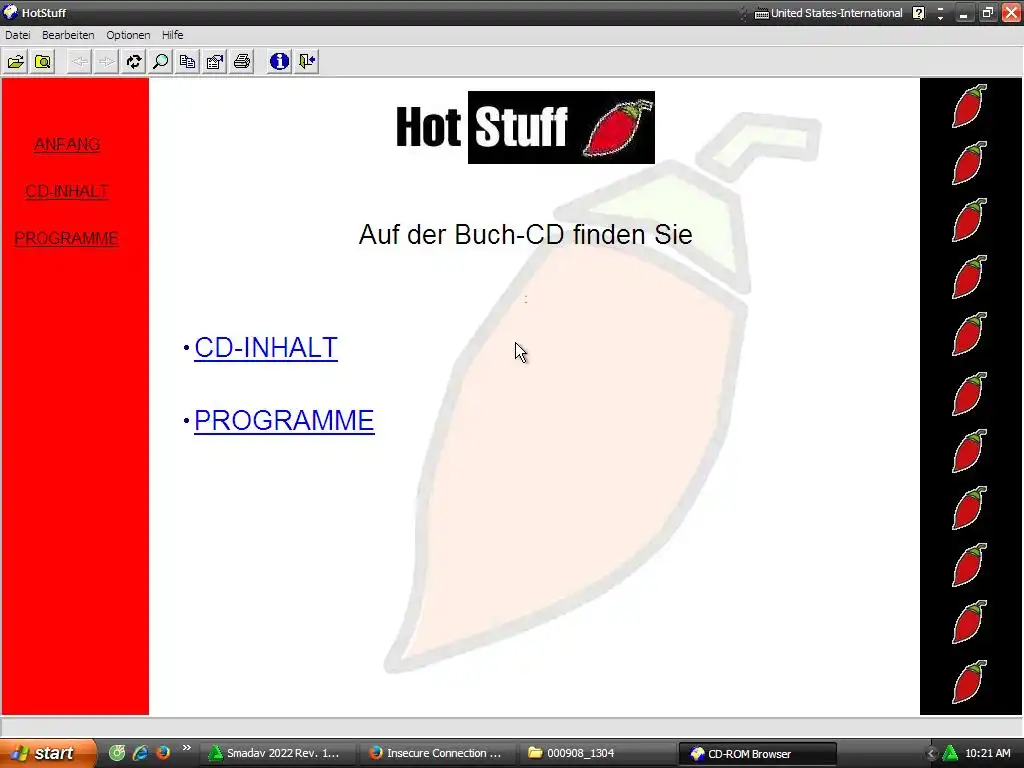Open the Datei menu
The width and height of the screenshot is (1024, 768).
18,35
